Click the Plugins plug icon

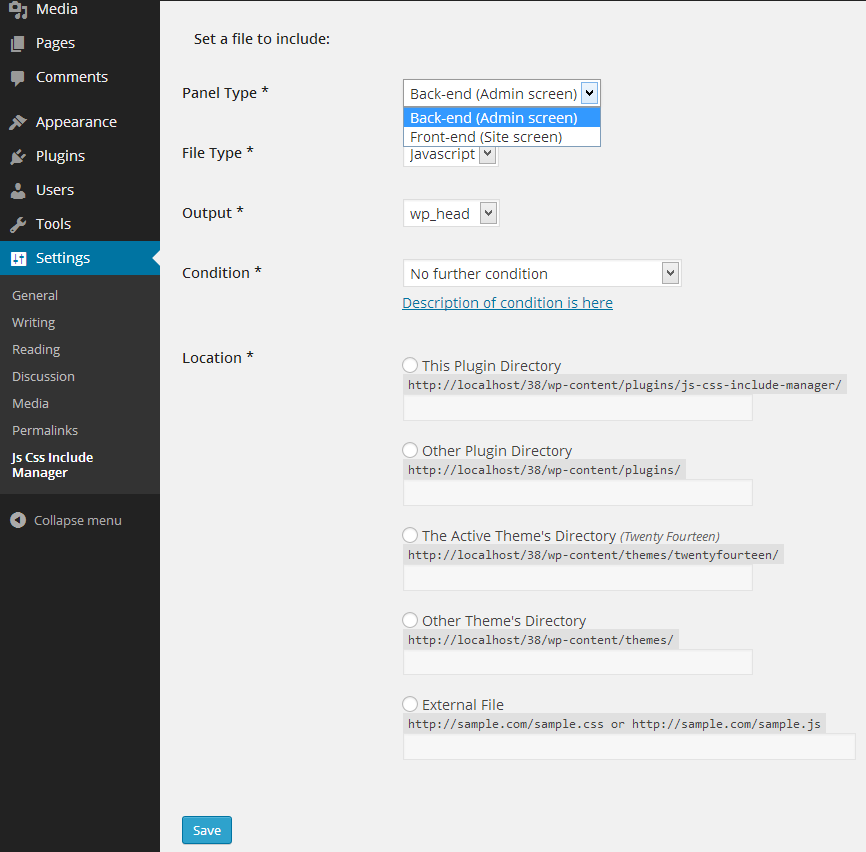click(18, 156)
